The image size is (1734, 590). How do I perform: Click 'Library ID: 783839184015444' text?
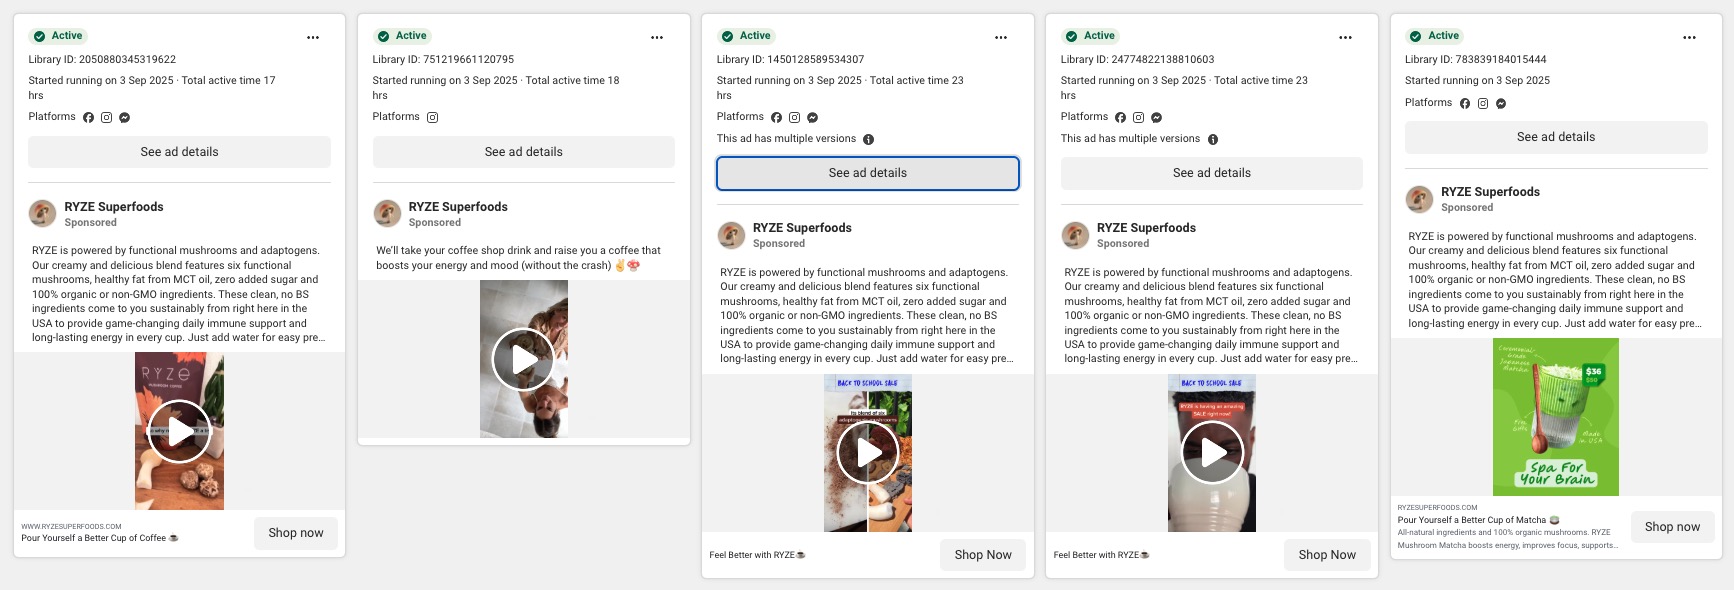pos(1475,60)
